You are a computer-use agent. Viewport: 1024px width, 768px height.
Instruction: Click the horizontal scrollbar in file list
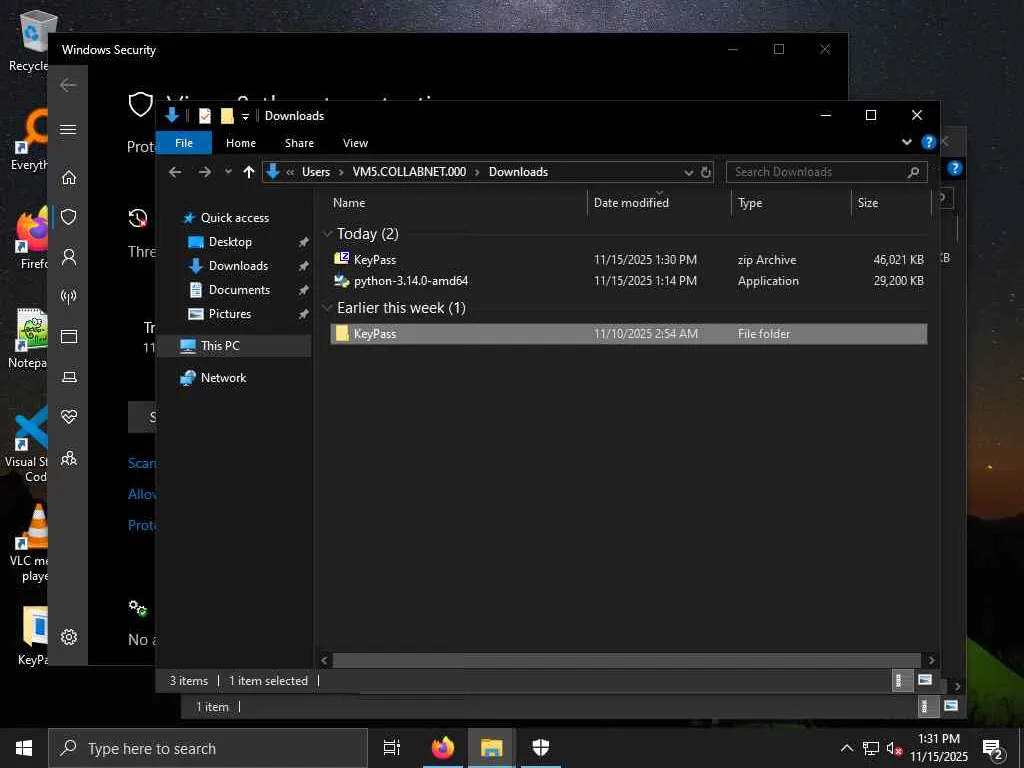pos(626,660)
